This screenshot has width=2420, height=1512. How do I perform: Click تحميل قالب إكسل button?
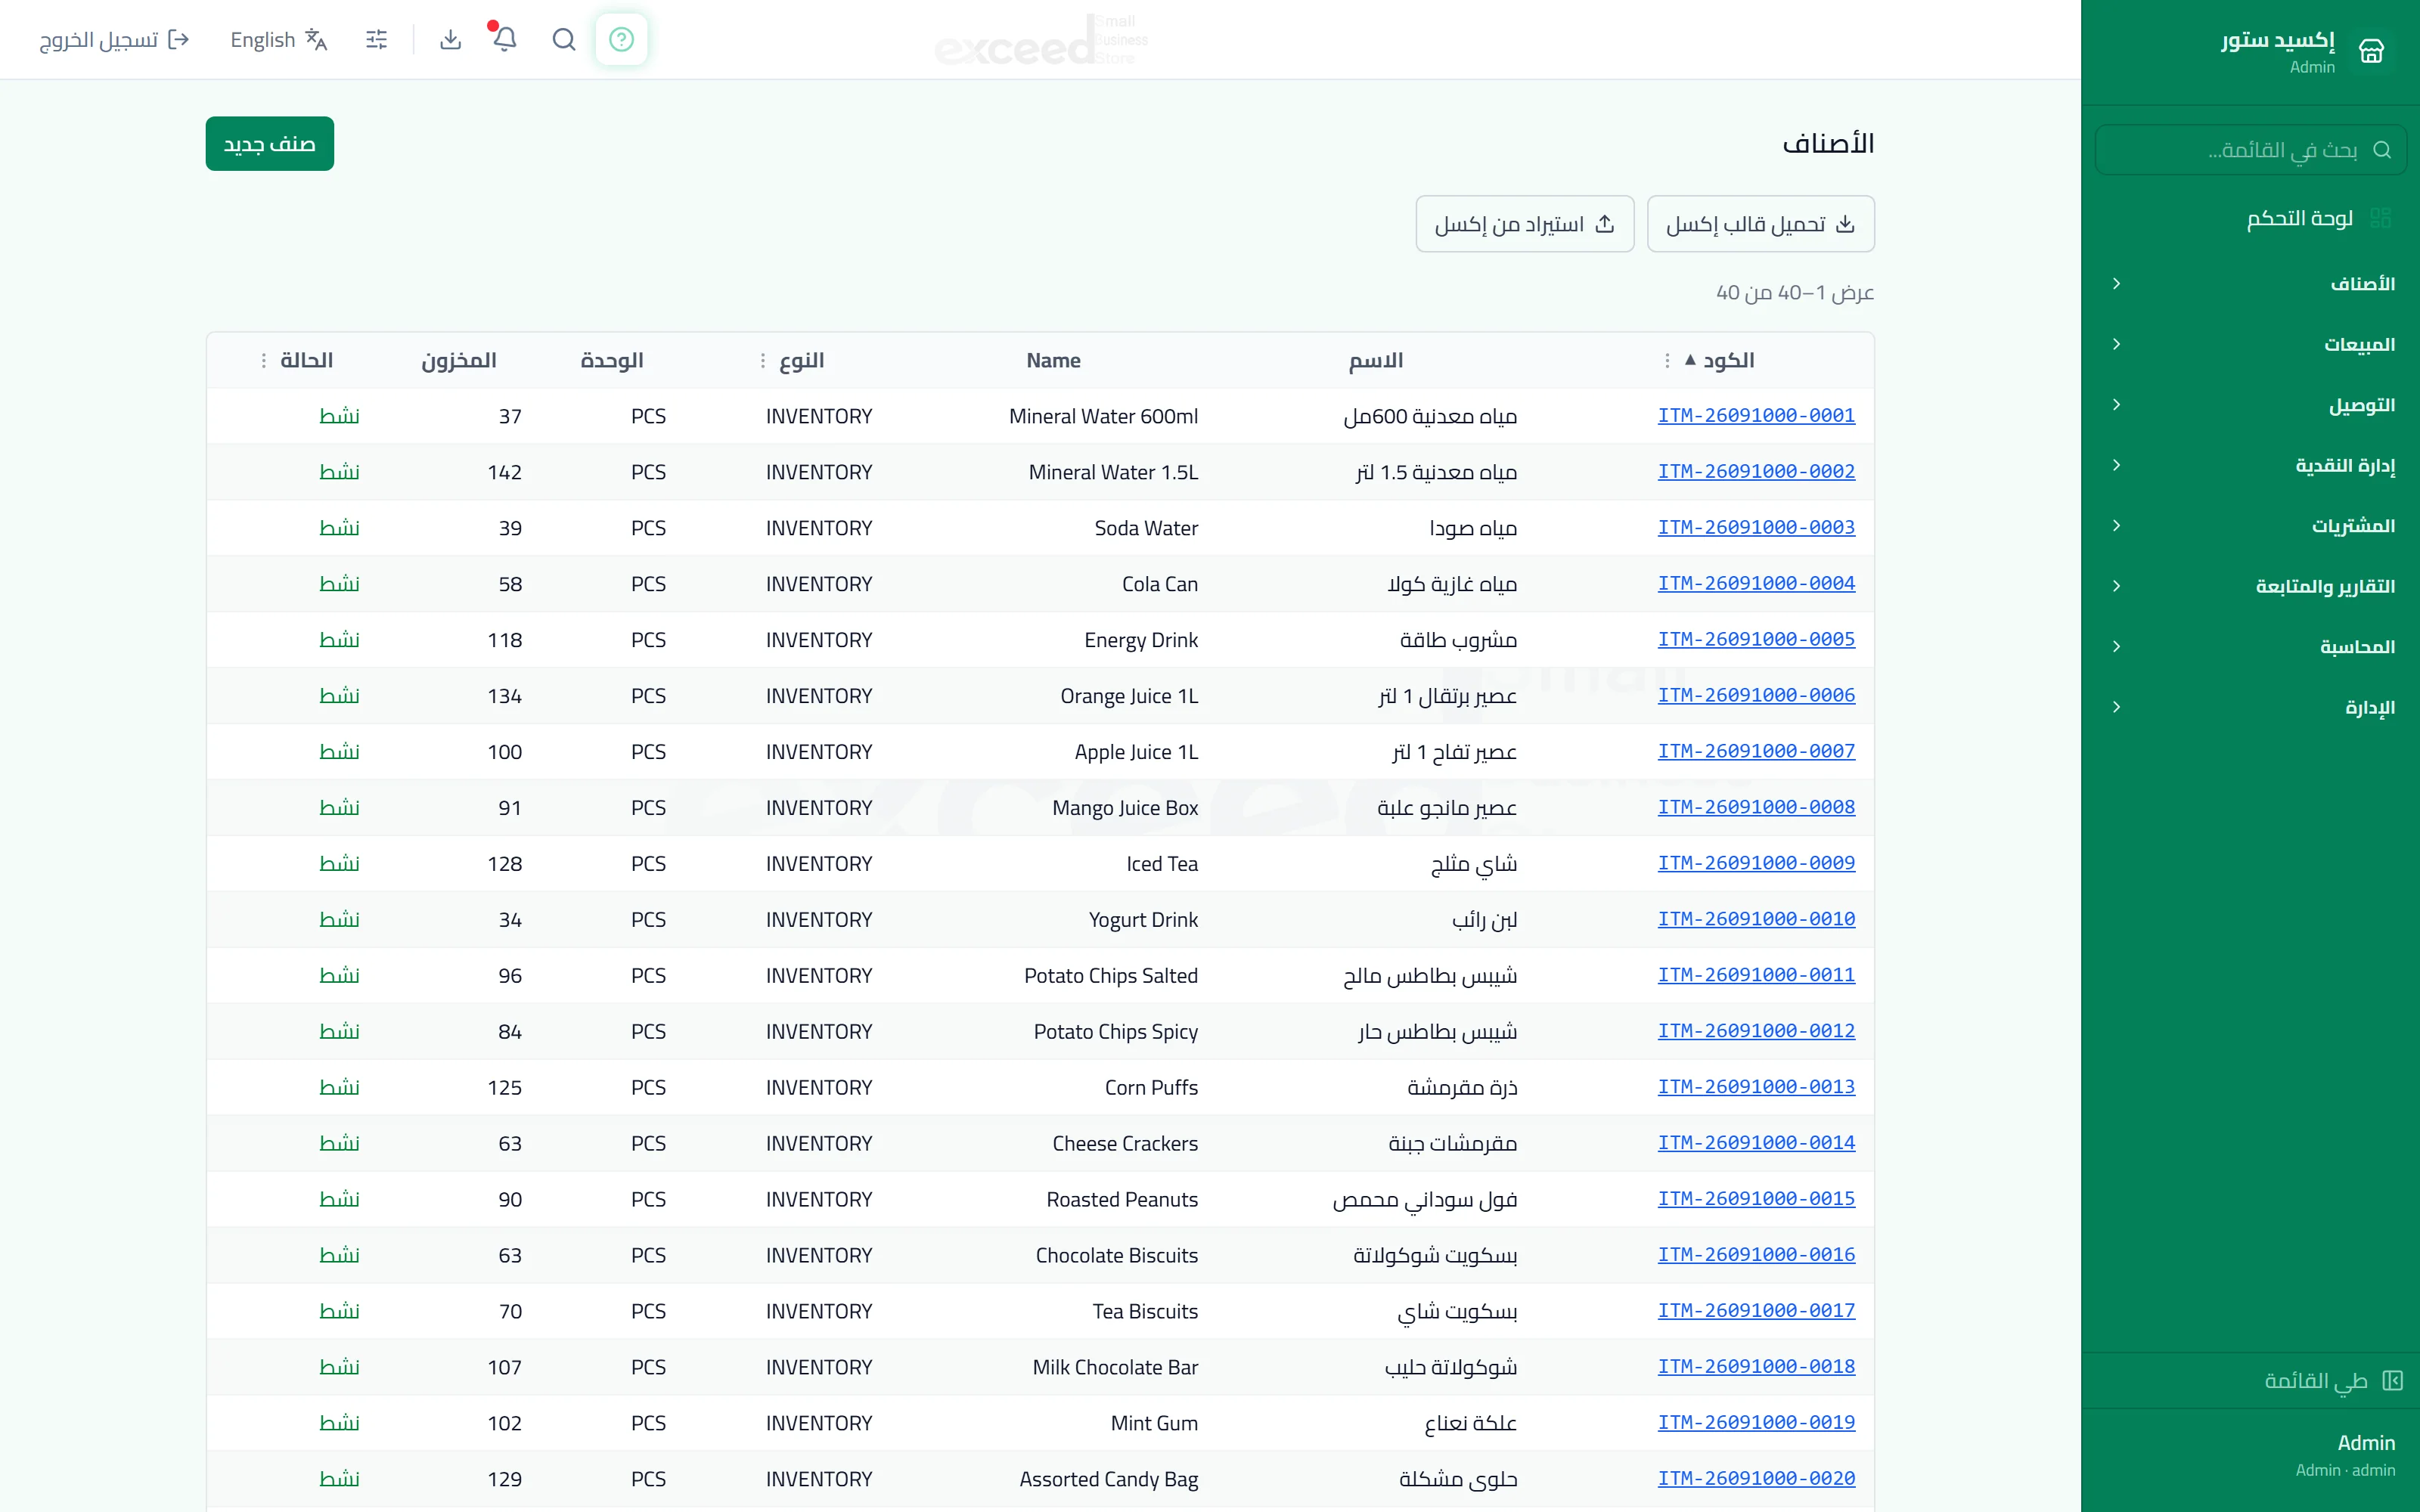click(x=1760, y=224)
